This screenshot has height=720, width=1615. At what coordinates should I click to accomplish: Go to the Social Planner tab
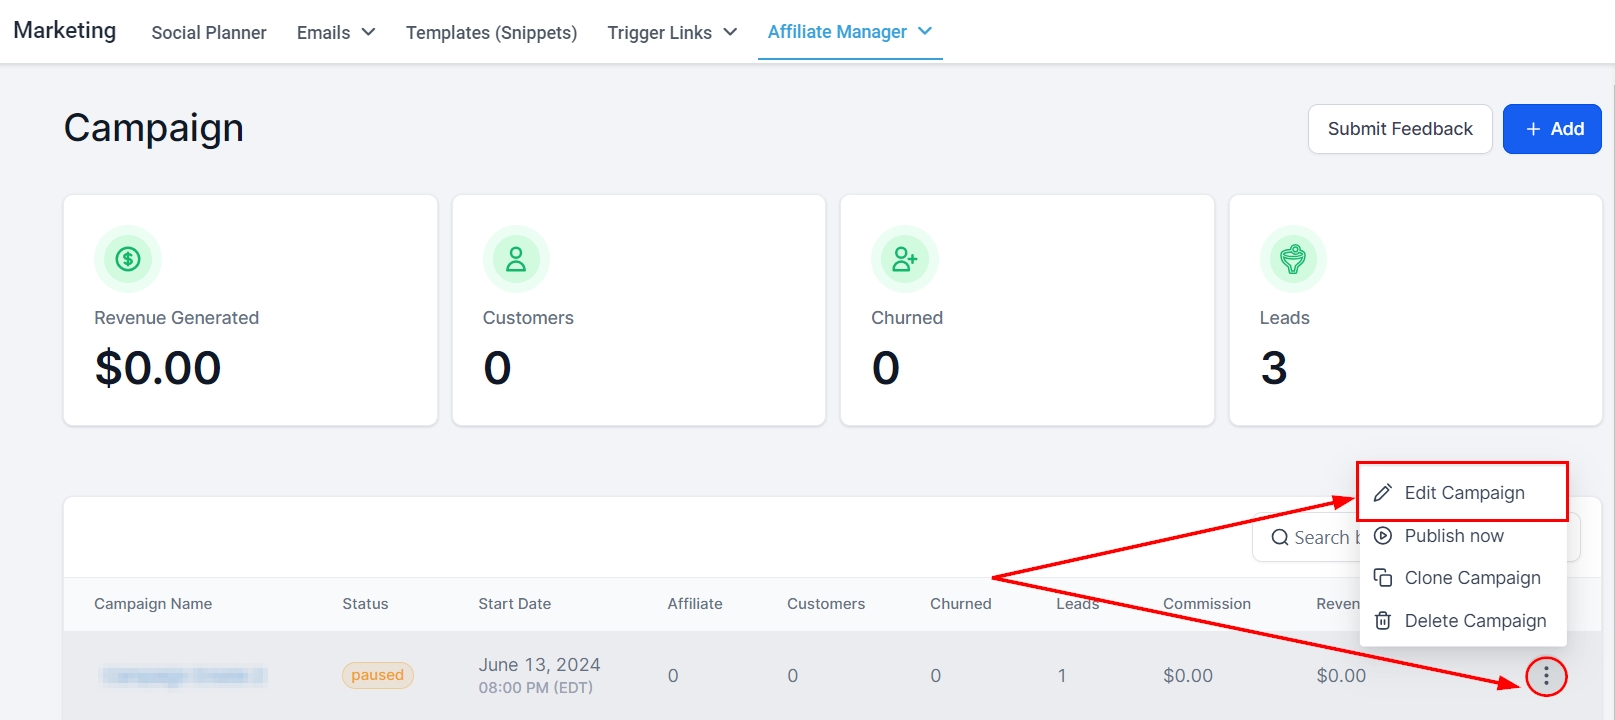point(209,32)
